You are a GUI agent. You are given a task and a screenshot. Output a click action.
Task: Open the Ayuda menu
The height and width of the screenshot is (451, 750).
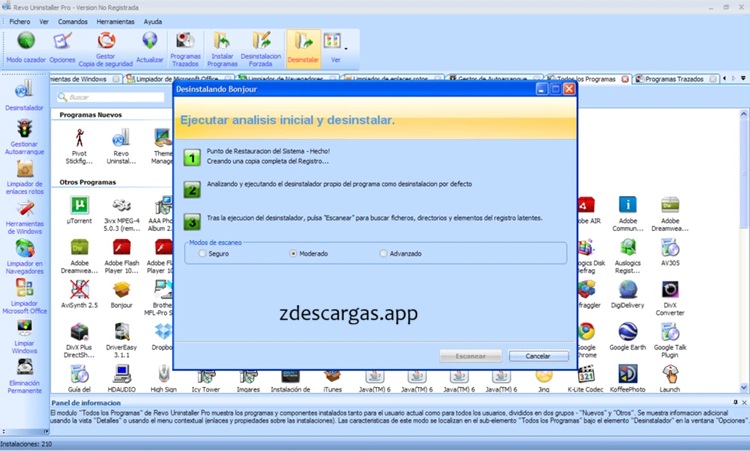click(x=153, y=22)
